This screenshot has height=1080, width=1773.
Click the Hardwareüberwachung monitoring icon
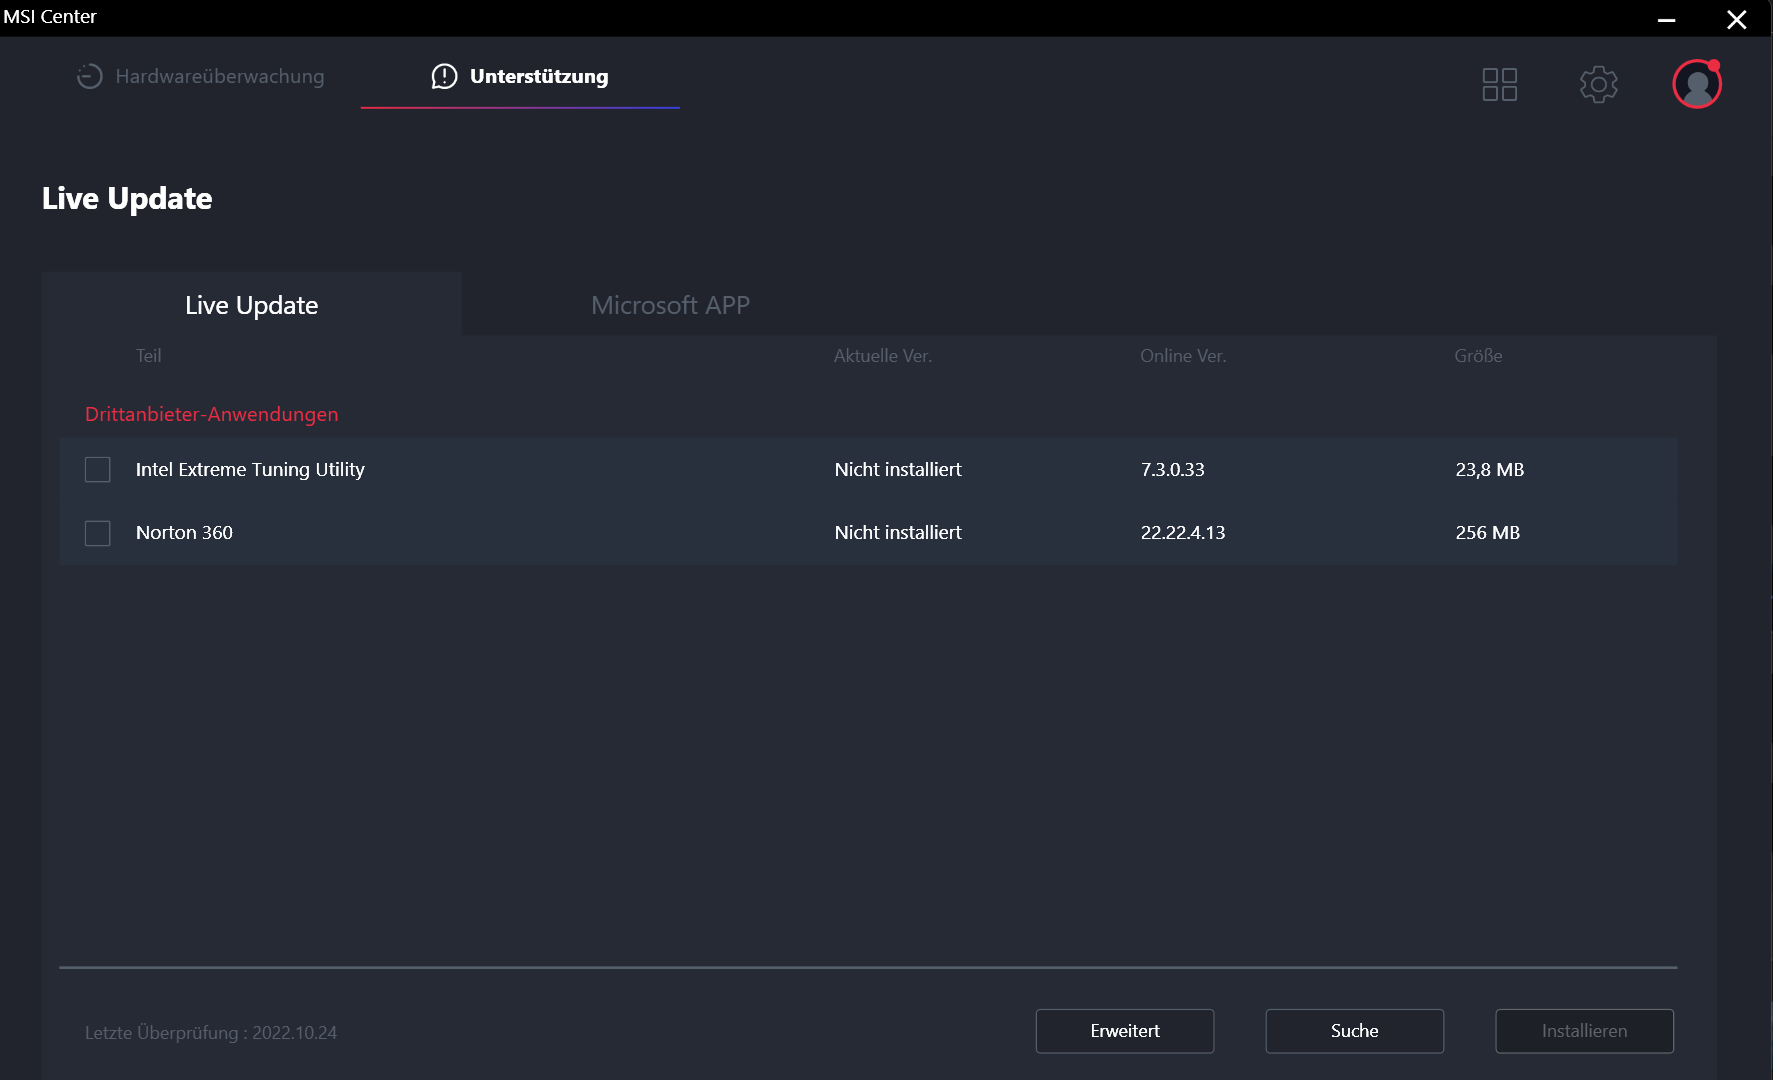(90, 76)
